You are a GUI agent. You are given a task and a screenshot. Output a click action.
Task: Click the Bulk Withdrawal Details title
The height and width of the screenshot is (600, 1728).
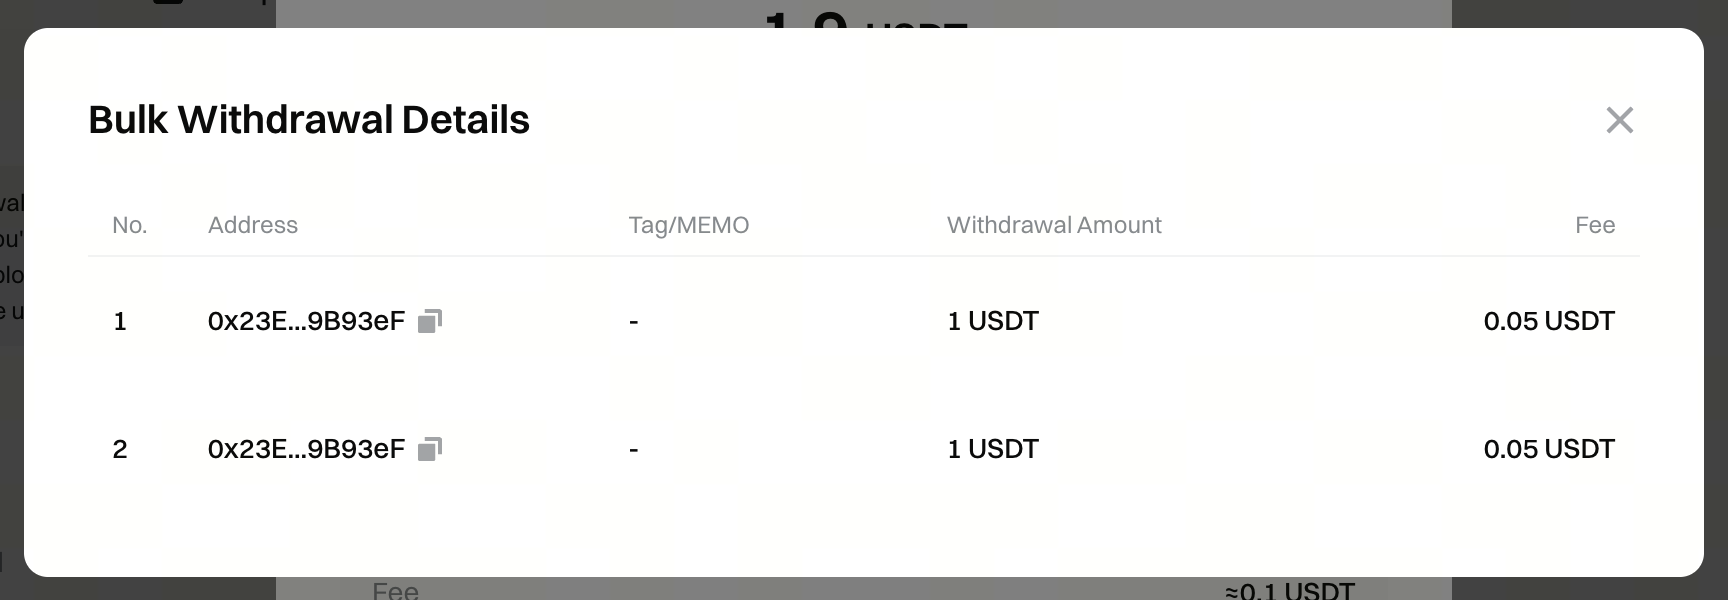coord(309,120)
